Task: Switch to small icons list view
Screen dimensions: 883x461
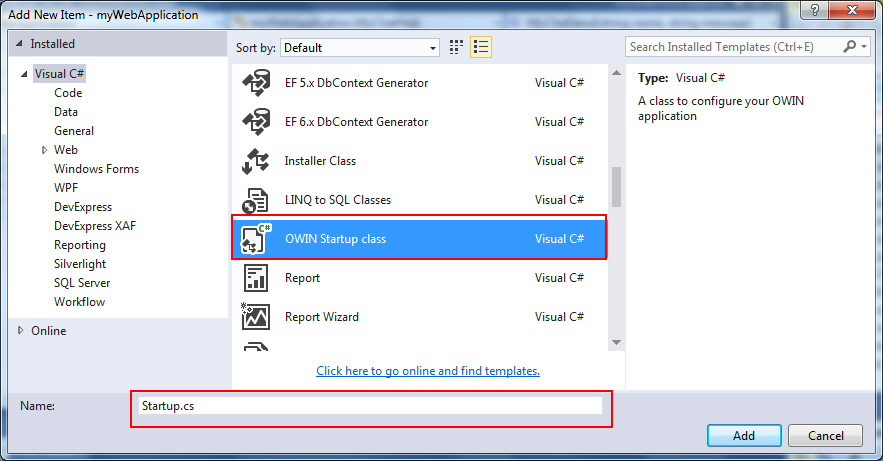Action: point(481,47)
